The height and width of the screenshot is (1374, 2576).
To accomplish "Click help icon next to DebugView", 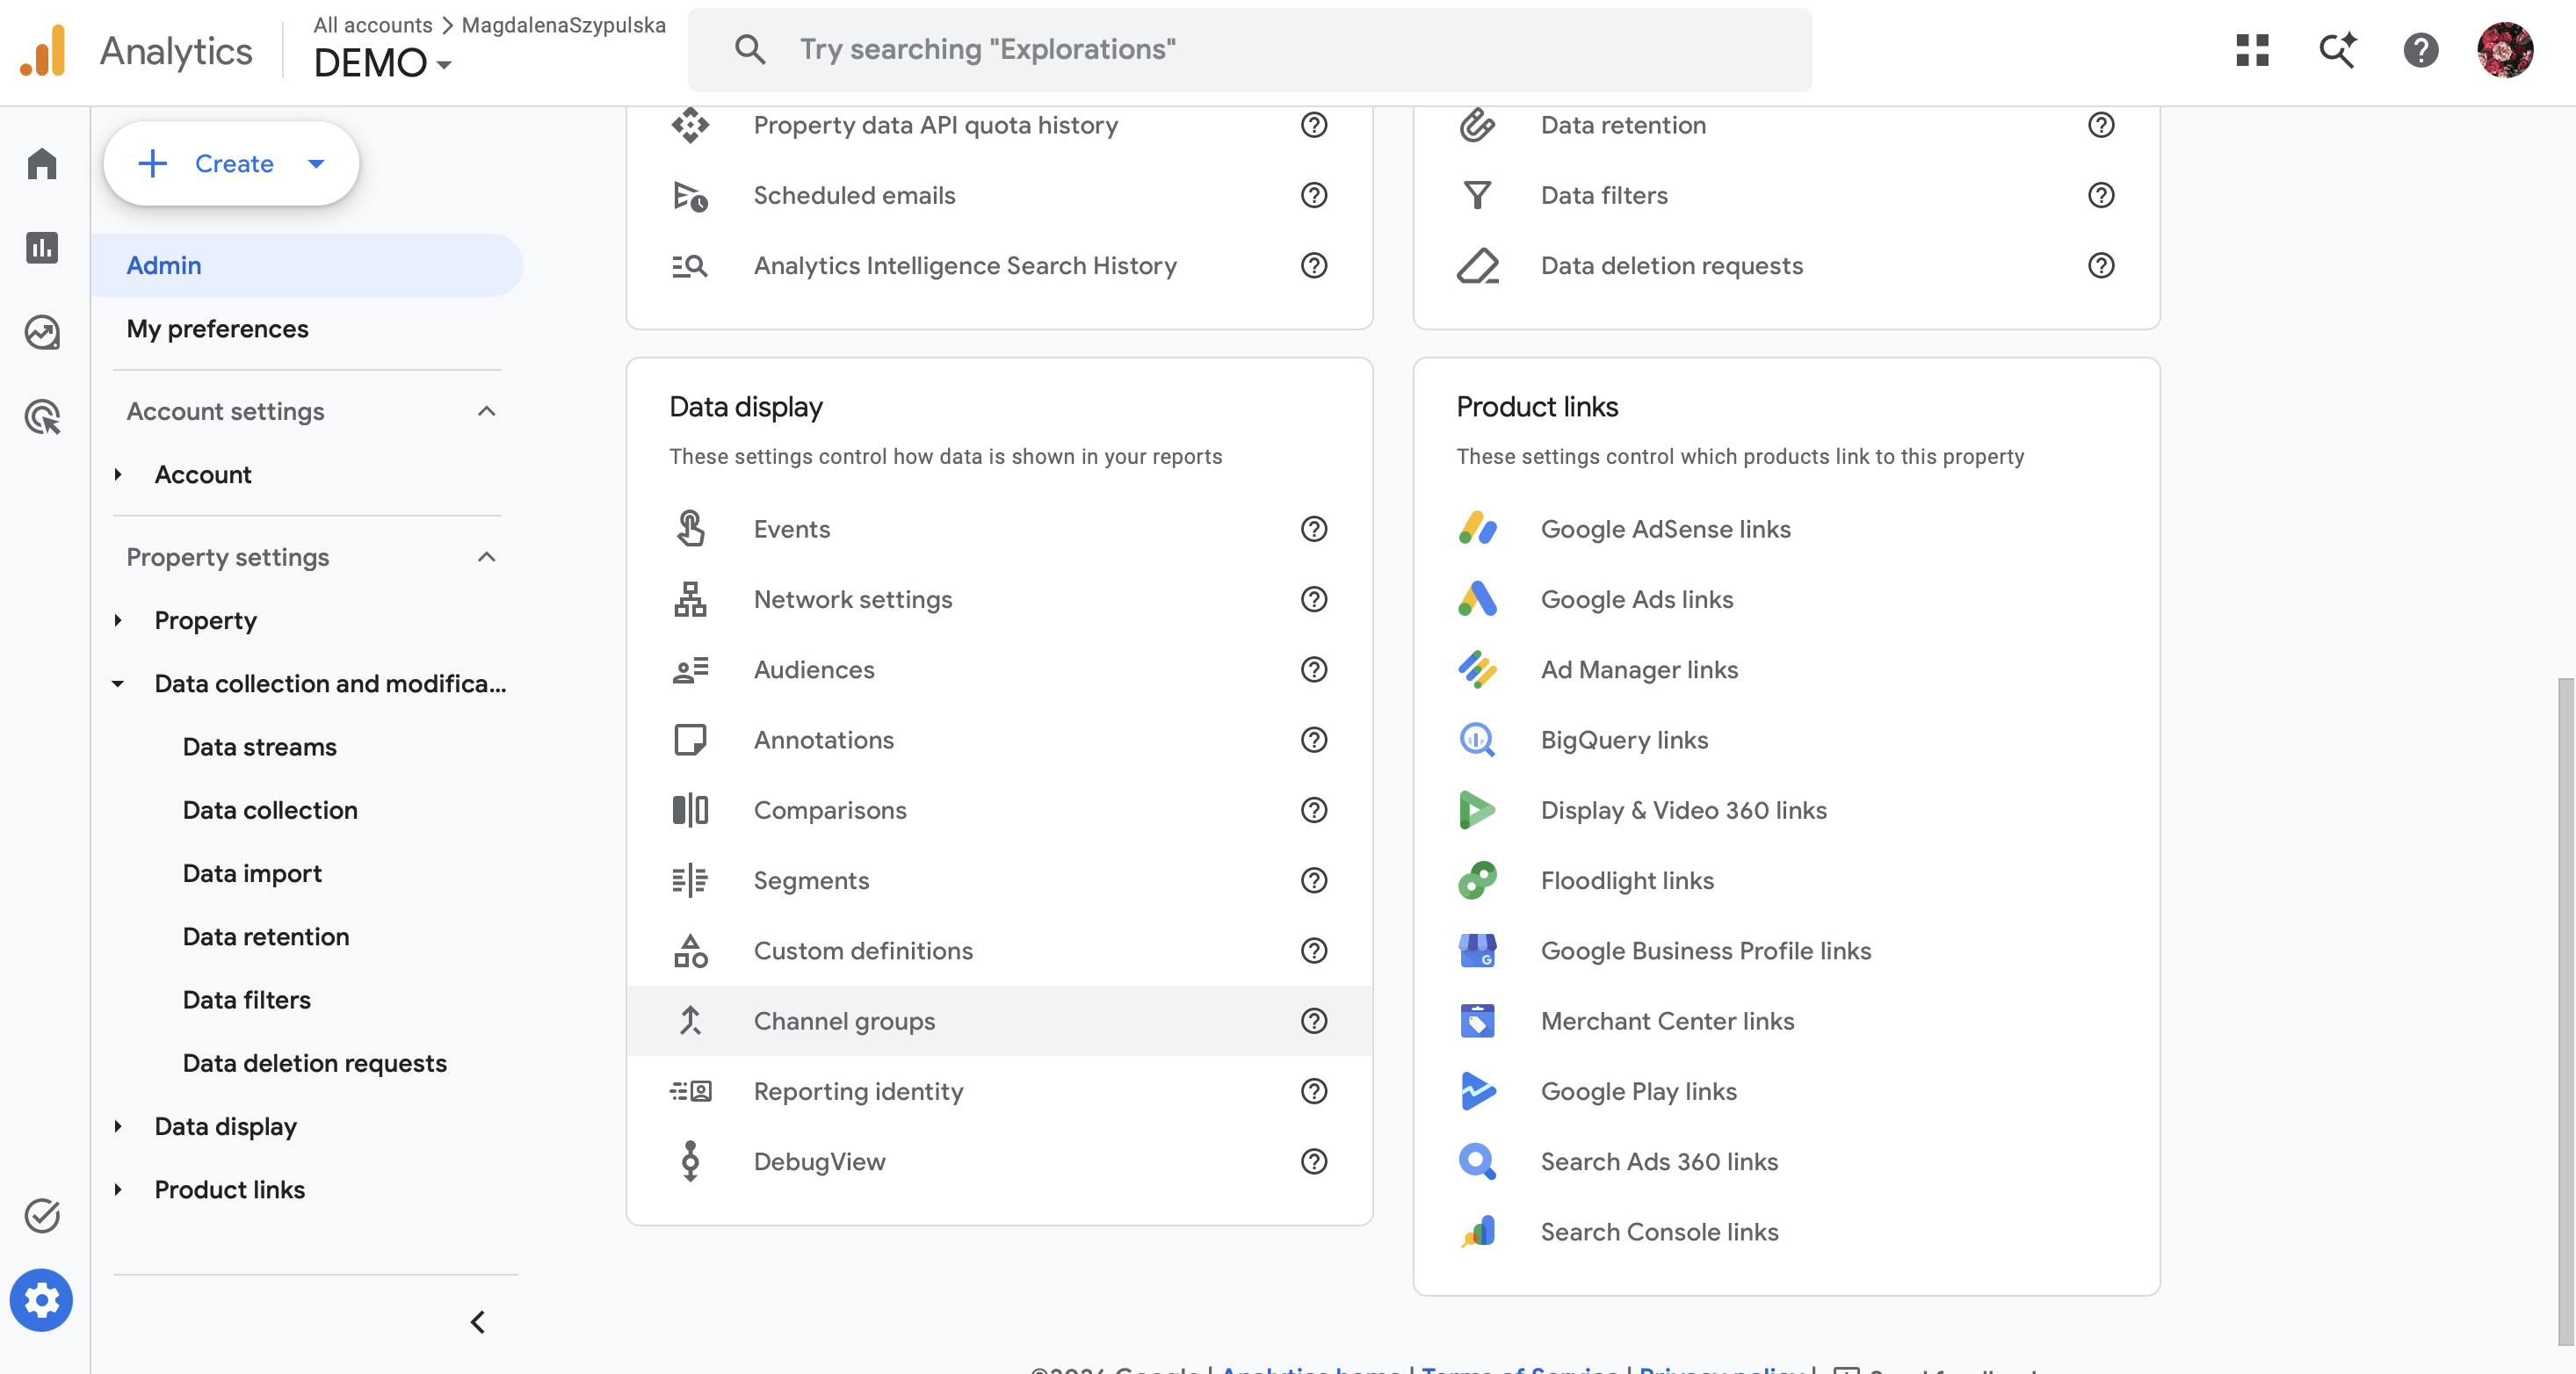I will tap(1314, 1161).
